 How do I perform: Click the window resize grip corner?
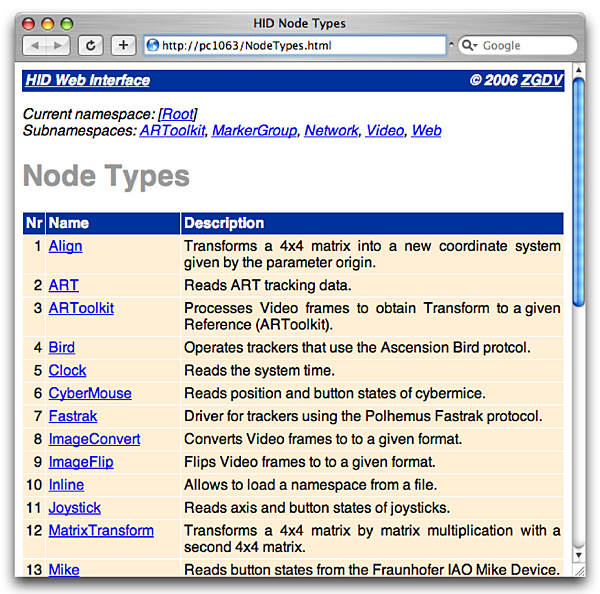click(580, 571)
